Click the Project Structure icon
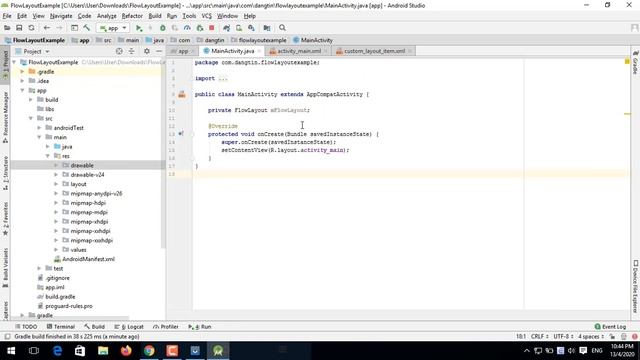 click(x=267, y=28)
